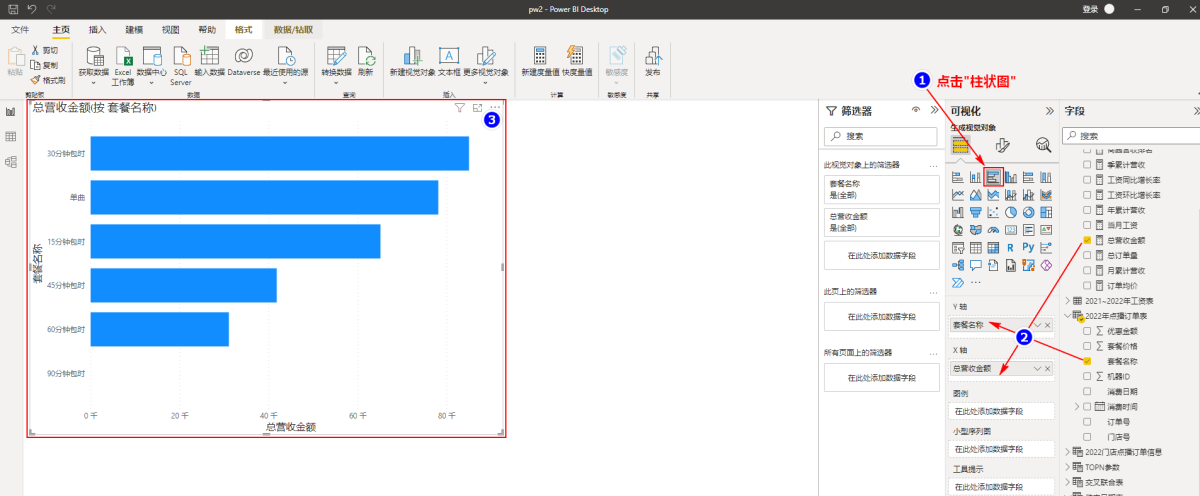
Task: Click 更多视觉对象 button
Action: point(486,63)
